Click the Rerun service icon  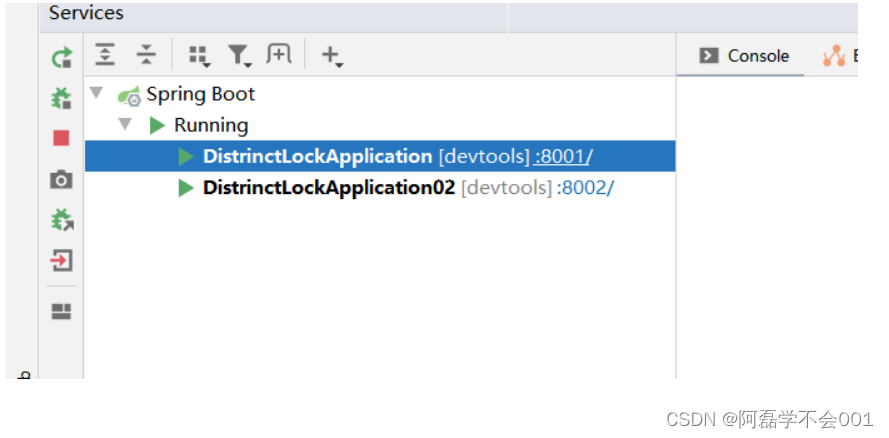[x=62, y=57]
